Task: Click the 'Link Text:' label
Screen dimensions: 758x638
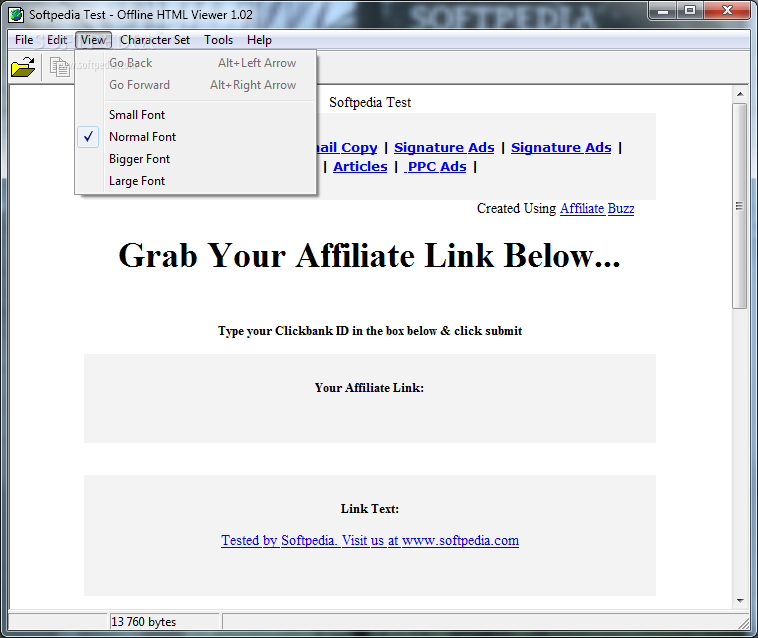Action: pyautogui.click(x=370, y=508)
